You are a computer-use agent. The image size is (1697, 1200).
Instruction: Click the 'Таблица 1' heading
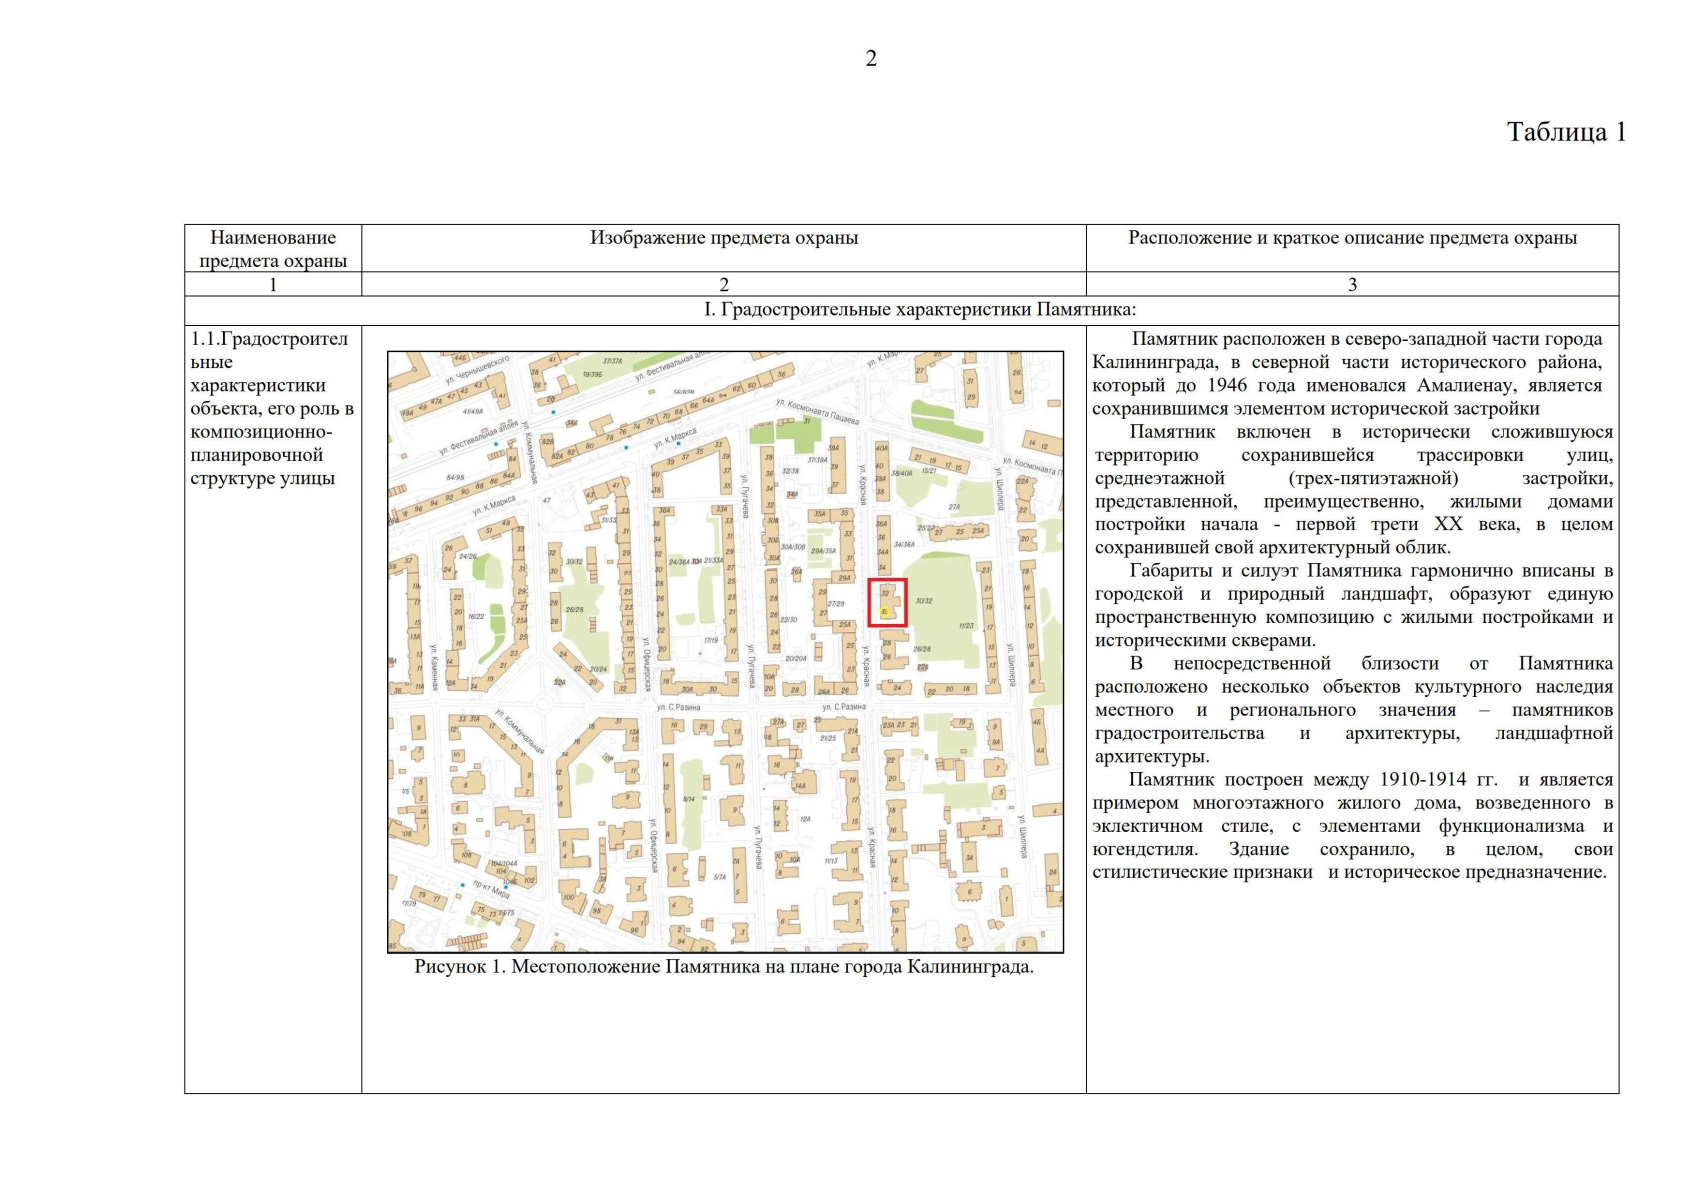(x=1566, y=132)
